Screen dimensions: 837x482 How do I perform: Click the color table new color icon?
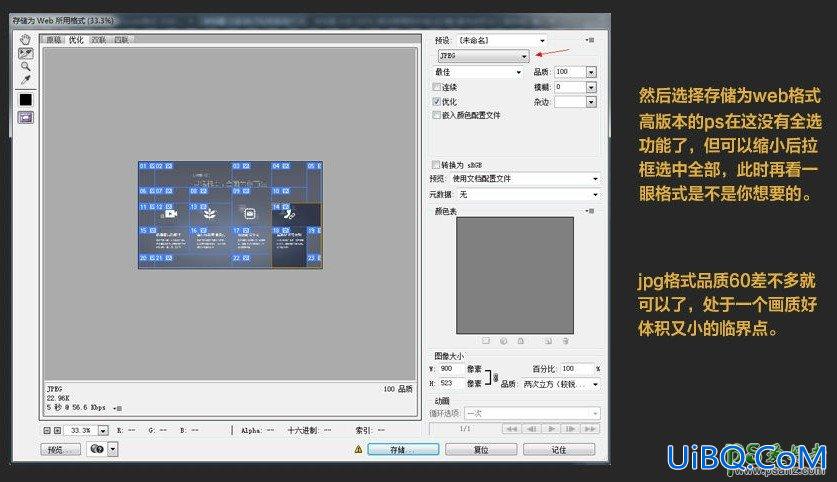[548, 341]
